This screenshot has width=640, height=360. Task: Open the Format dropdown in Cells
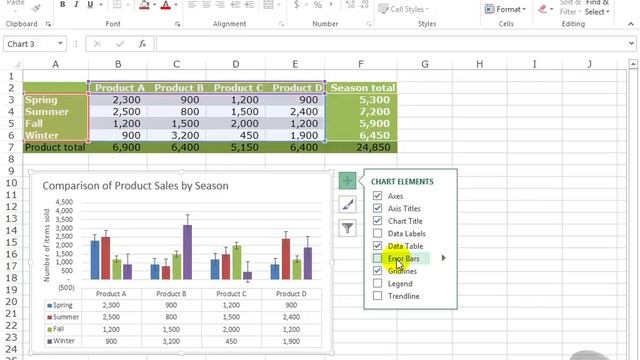[505, 9]
